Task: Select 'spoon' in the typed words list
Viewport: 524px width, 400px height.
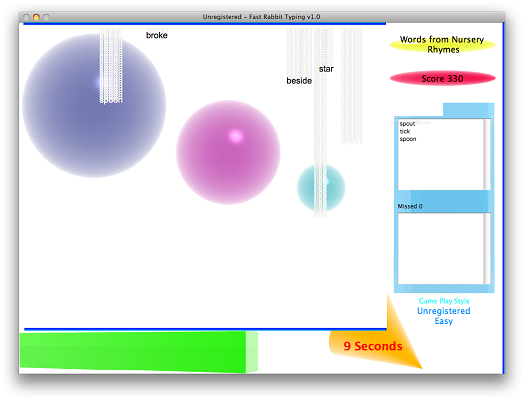Action: (408, 139)
